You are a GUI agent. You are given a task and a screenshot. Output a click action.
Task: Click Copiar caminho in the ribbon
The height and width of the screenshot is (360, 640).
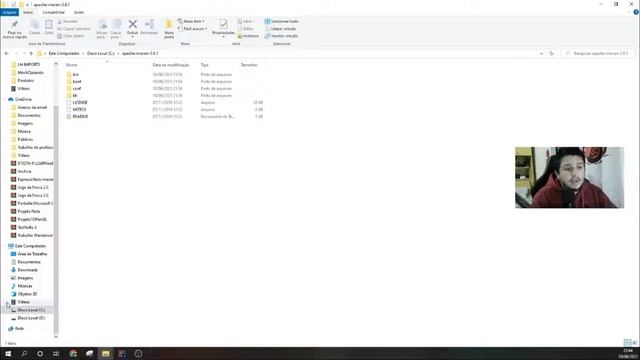[x=73, y=29]
